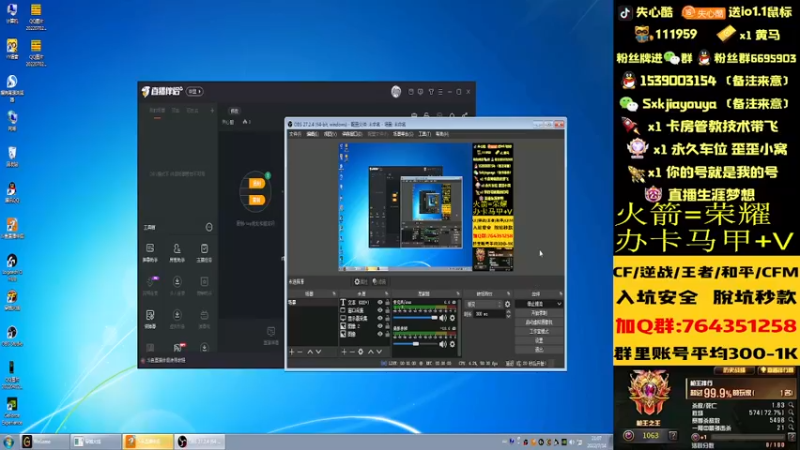Open the second mixer channel gear settings
The height and width of the screenshot is (450, 800).
452,344
